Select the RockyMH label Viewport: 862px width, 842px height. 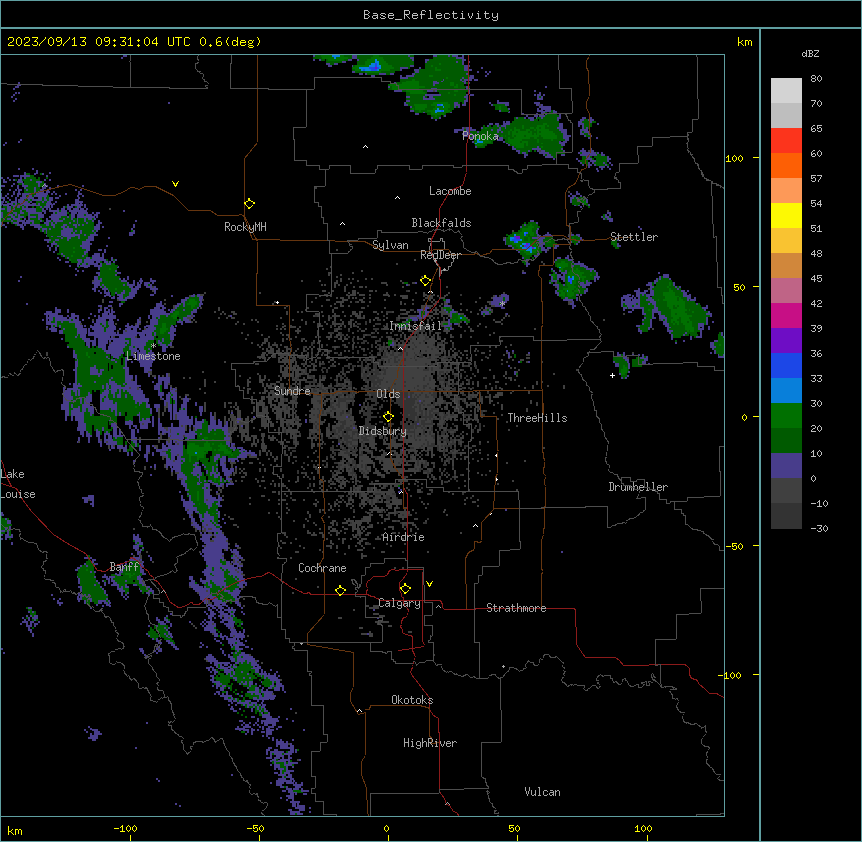[245, 227]
